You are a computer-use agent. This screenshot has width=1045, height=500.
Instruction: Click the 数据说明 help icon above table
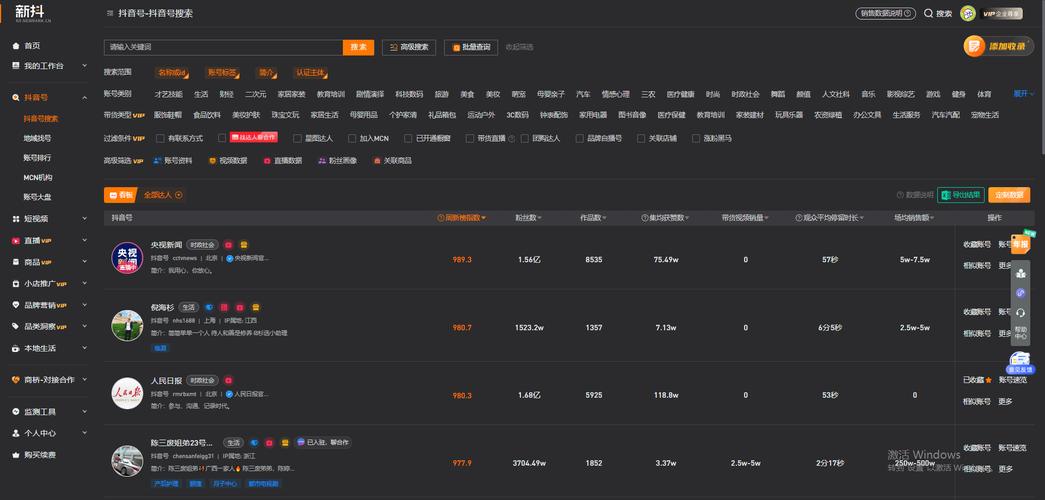[900, 195]
